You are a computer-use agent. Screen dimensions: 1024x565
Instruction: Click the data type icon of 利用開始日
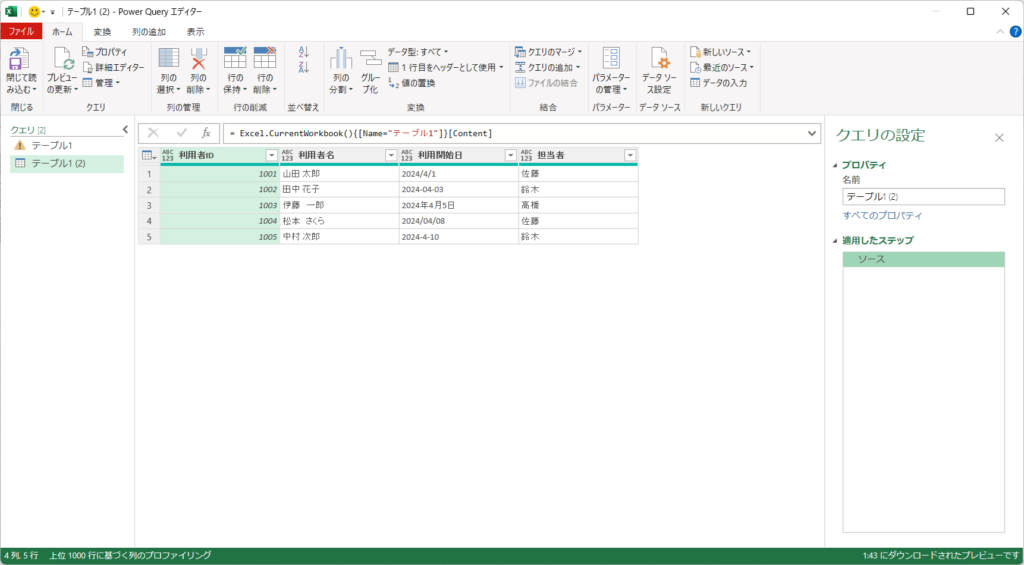408,155
